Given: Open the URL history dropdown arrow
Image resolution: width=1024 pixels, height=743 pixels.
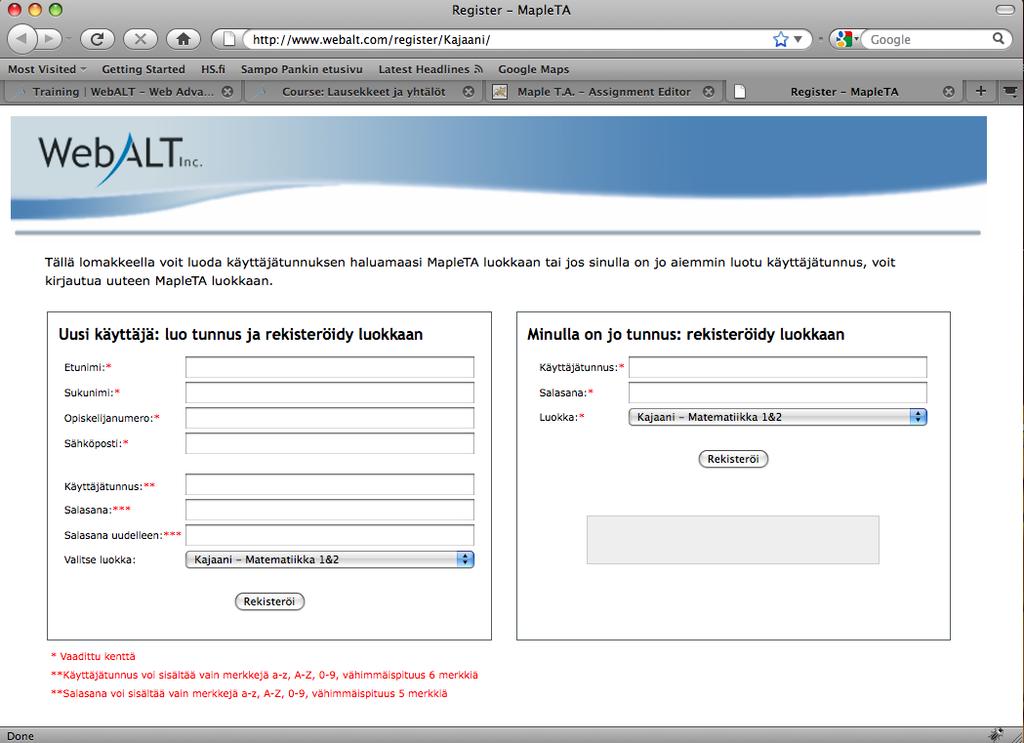Looking at the screenshot, I should (798, 39).
